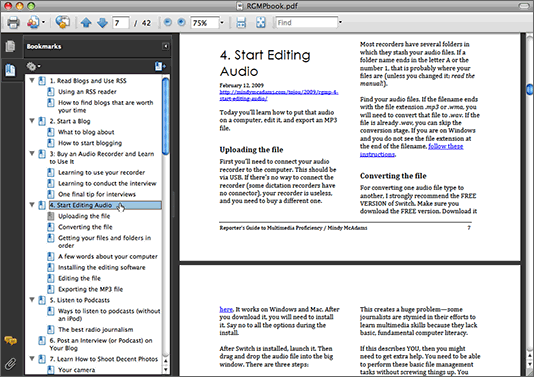Go to next page with down arrow
Screen dimensions: 534x377
pos(102,23)
